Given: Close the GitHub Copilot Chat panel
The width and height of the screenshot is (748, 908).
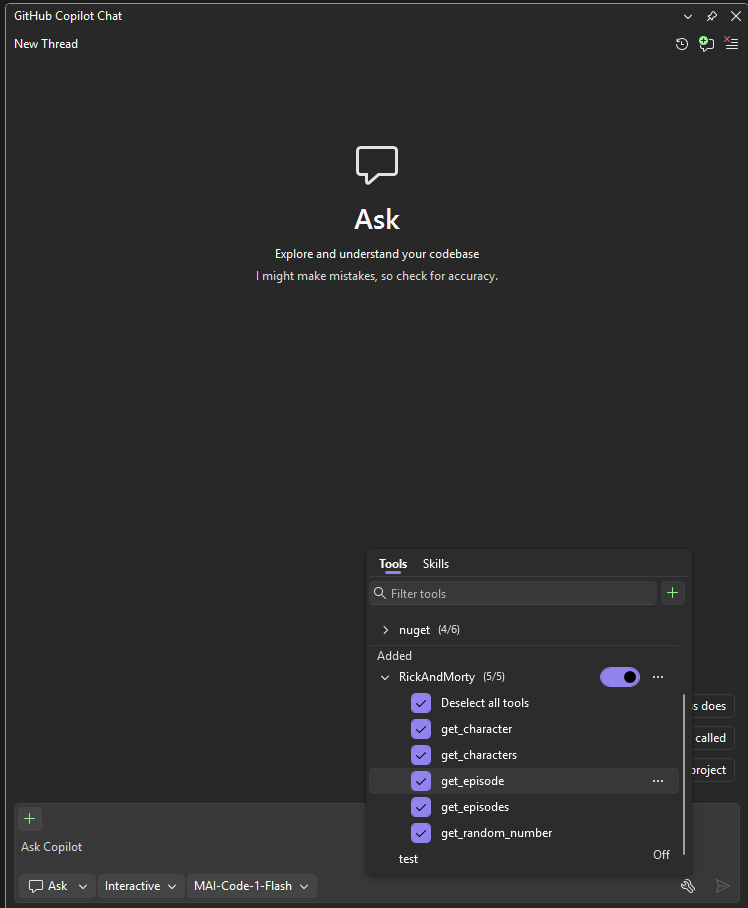Looking at the screenshot, I should click(736, 16).
